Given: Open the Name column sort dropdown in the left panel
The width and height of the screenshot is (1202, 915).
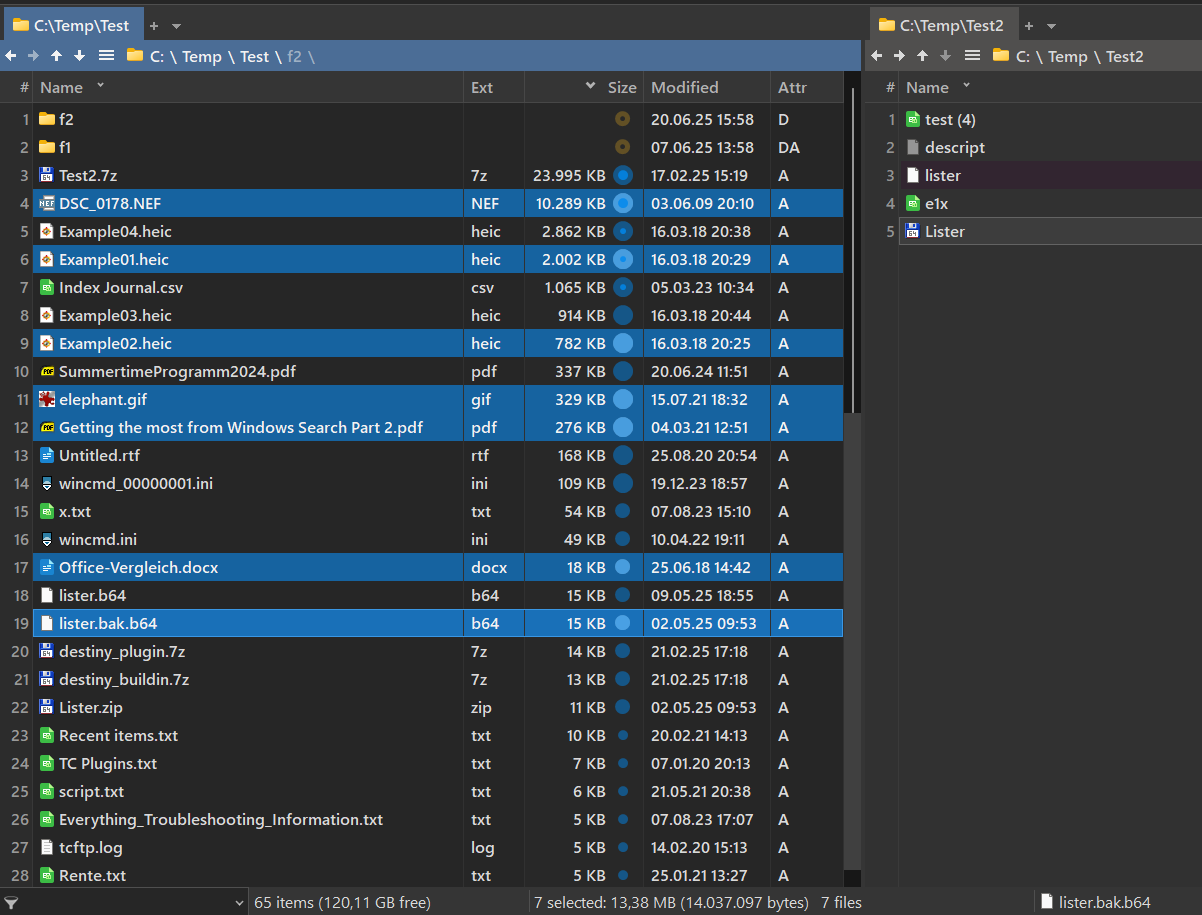Looking at the screenshot, I should [x=98, y=87].
